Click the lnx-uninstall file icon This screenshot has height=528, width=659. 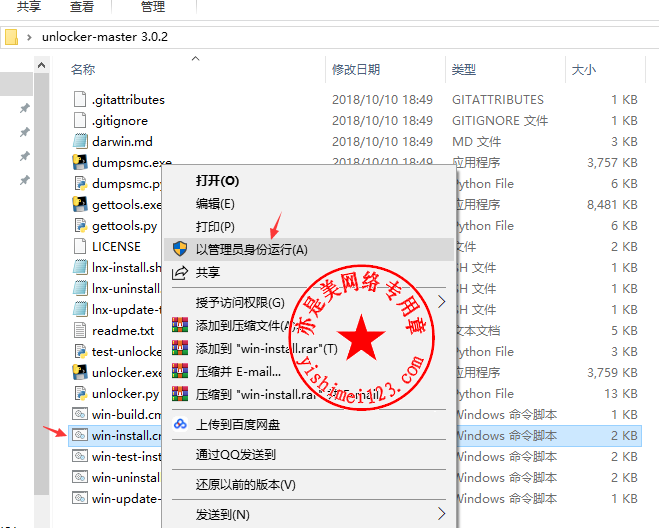[80, 288]
